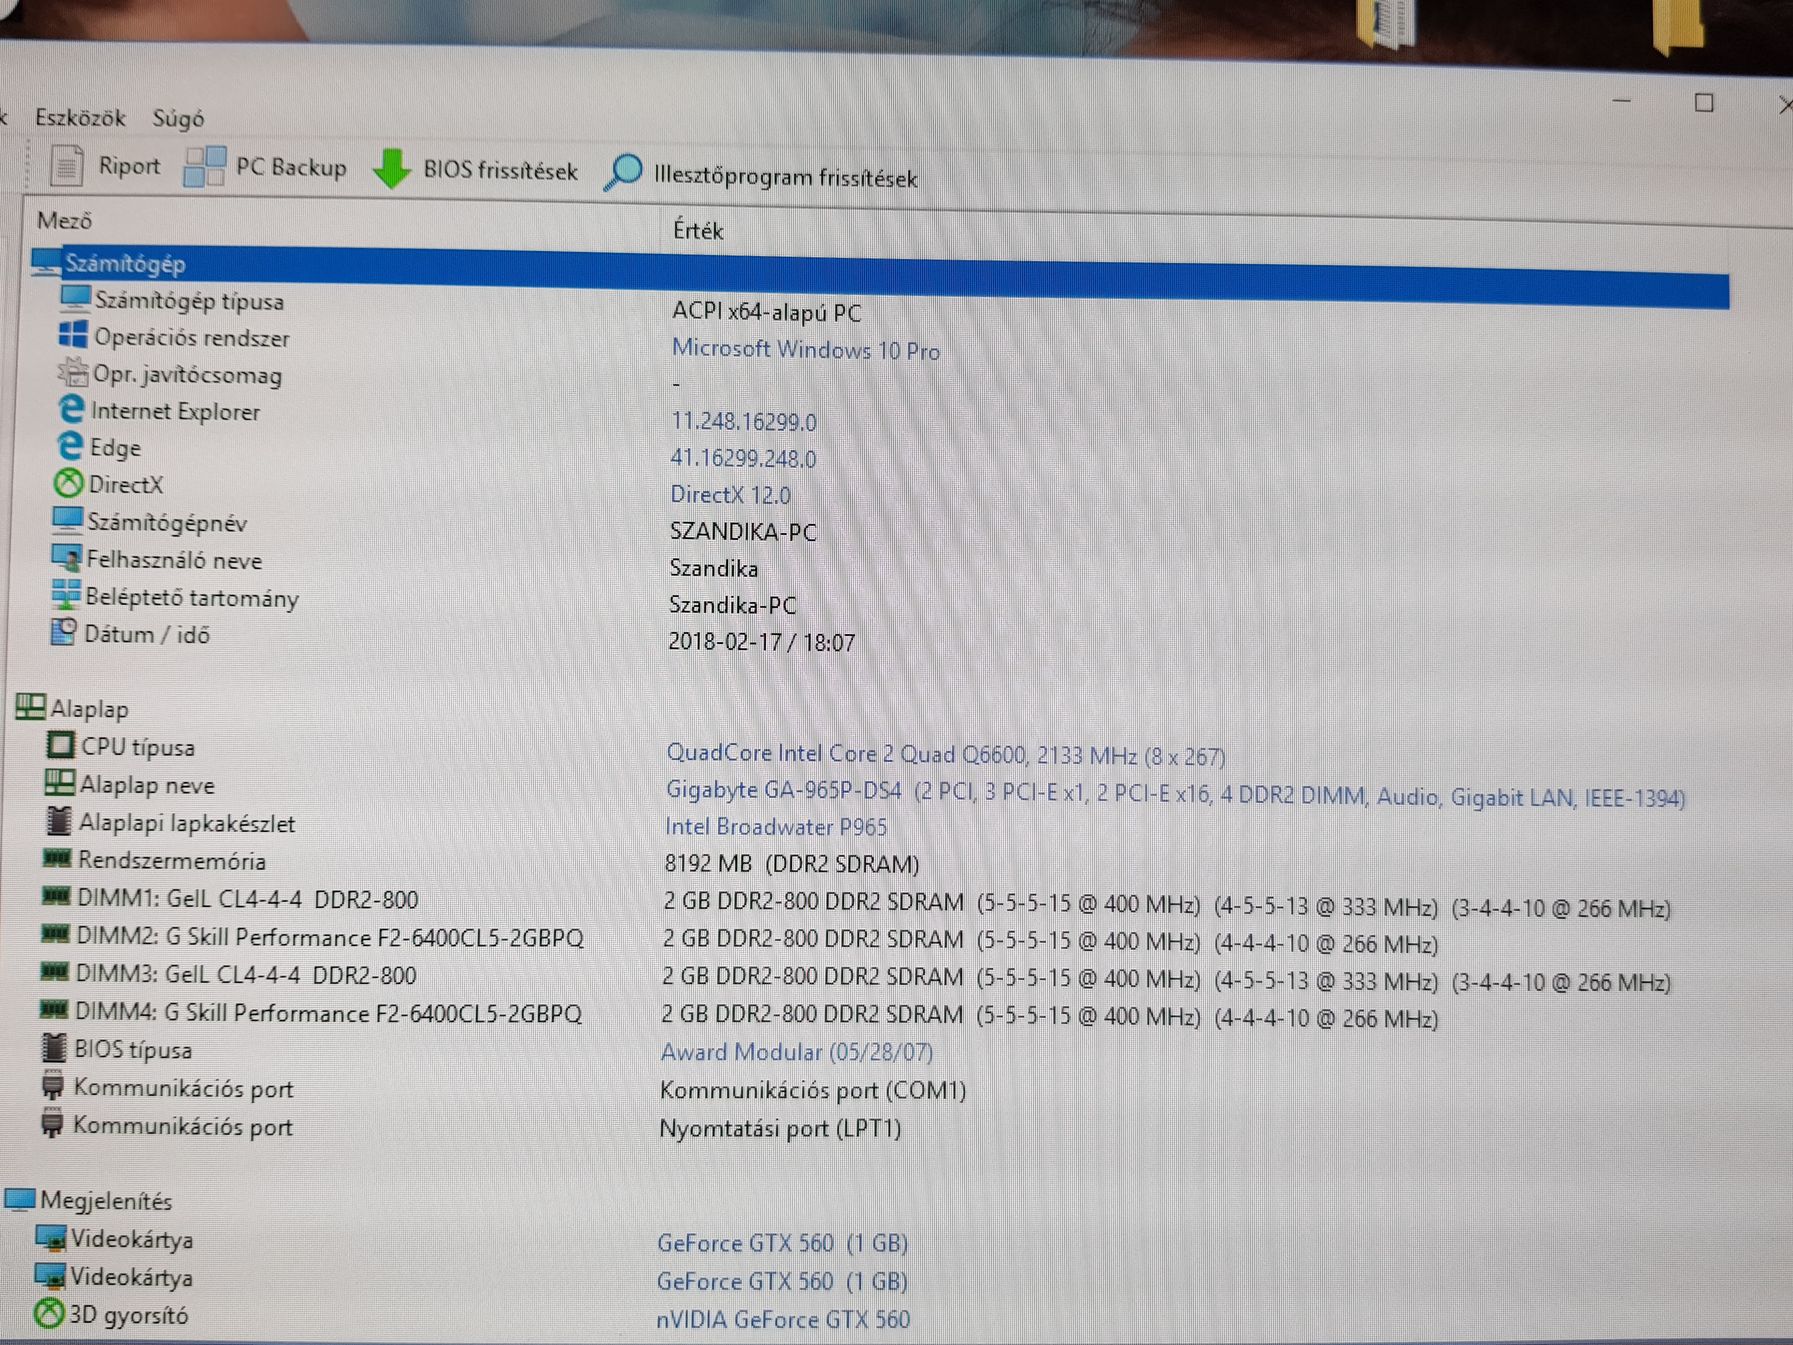Screen dimensions: 1793x1345
Task: Click the Kommunikációs port (COM1) value
Action: click(x=813, y=1090)
